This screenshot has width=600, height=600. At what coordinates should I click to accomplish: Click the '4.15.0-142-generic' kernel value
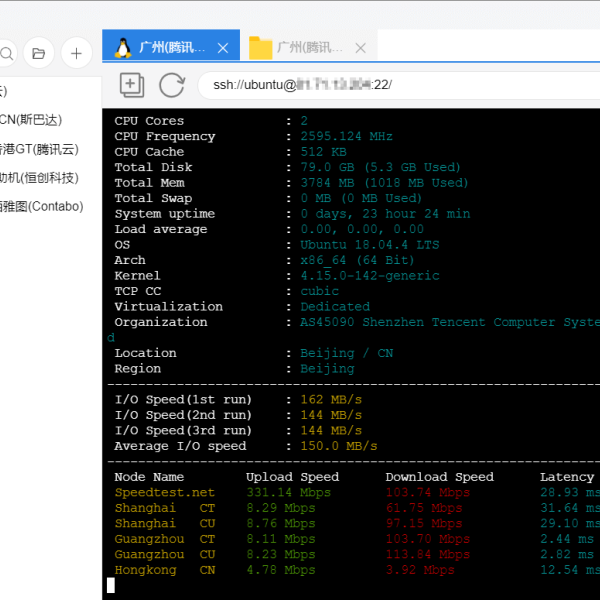click(x=370, y=276)
